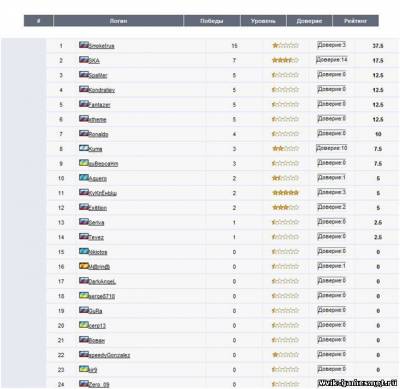This screenshot has height=389, width=400.
Task: Click the flag icon beside SKA
Action: coord(83,60)
